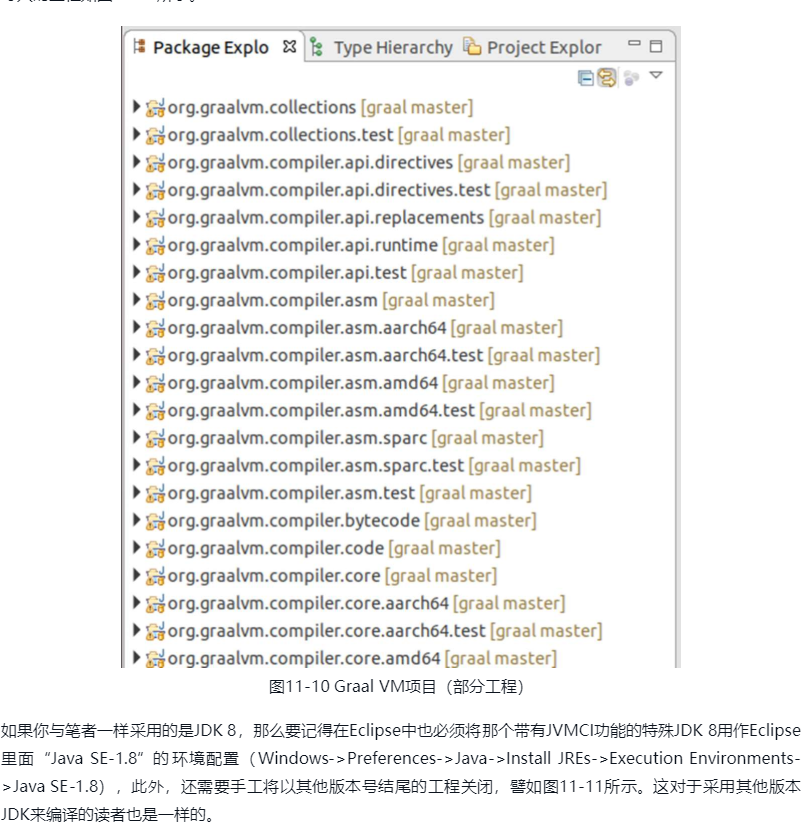Click project icon of org.graalvm.compiler.asm

tap(155, 300)
